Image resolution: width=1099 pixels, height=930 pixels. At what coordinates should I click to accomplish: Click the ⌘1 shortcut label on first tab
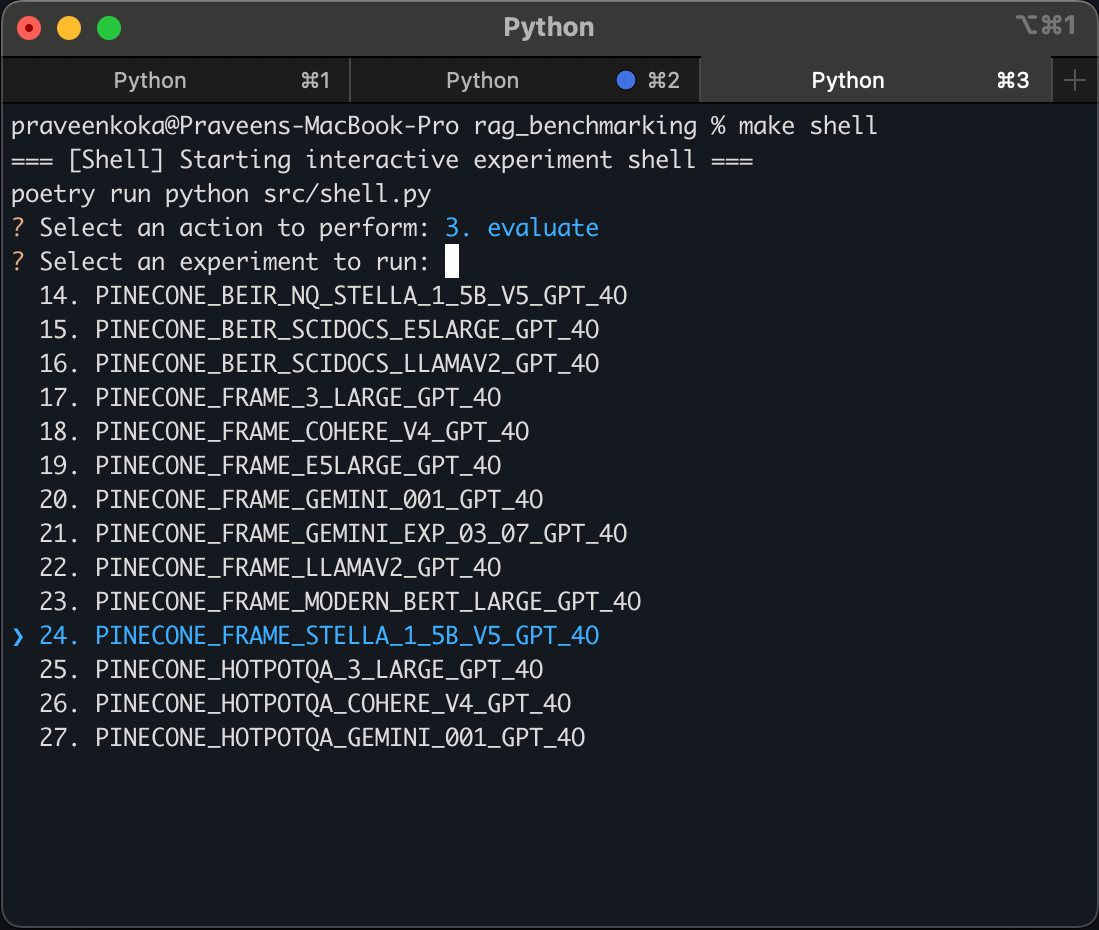click(x=315, y=81)
